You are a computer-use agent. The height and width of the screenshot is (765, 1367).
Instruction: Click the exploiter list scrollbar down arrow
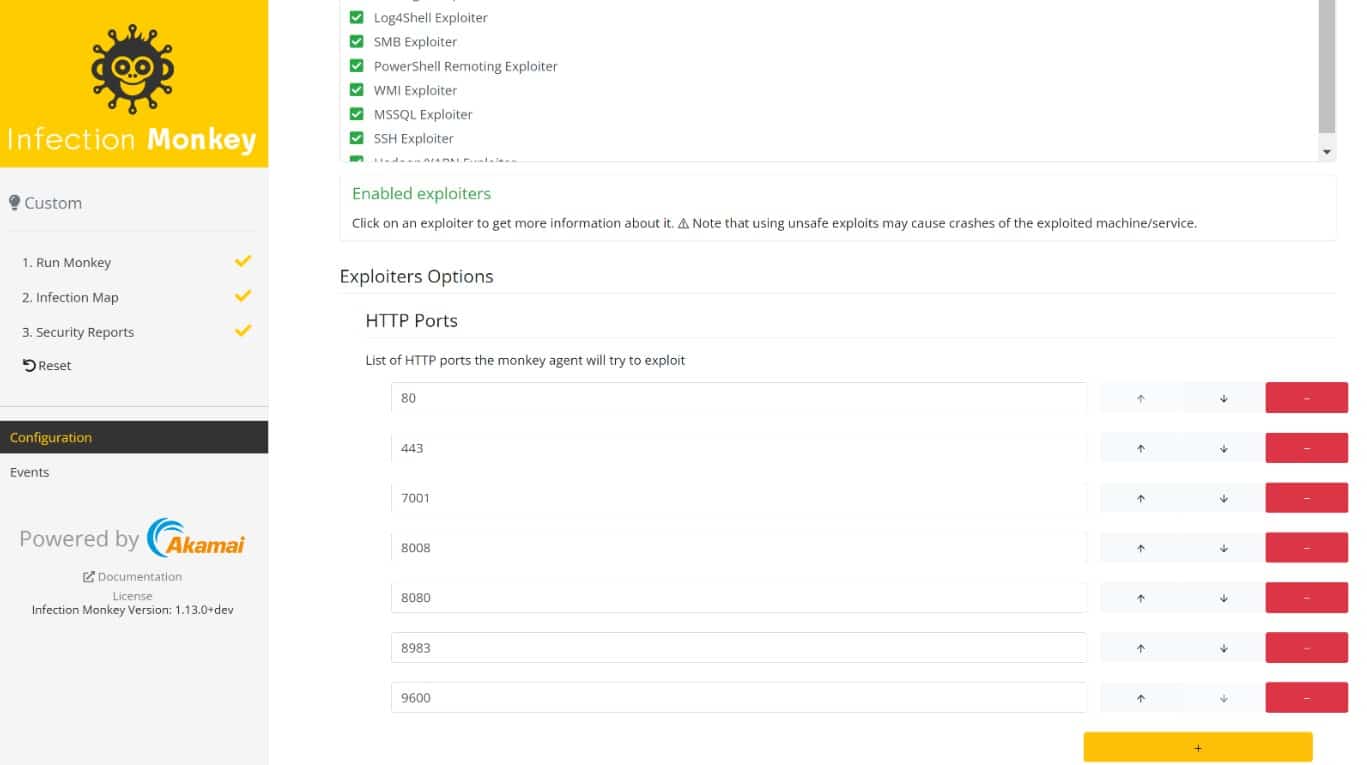pyautogui.click(x=1327, y=151)
